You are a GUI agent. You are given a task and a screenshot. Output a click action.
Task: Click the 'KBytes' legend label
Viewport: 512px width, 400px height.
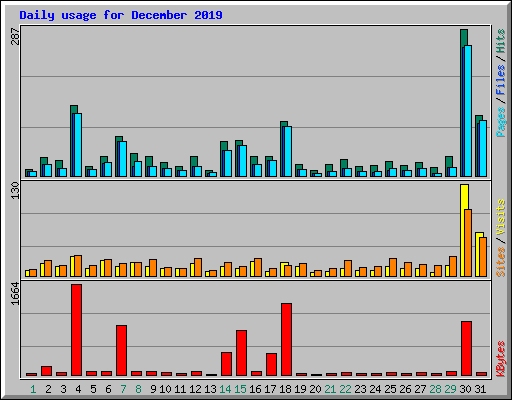(501, 359)
